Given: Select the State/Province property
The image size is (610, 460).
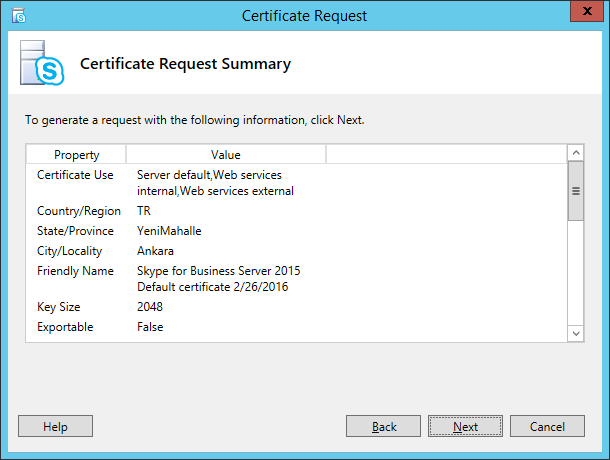Looking at the screenshot, I should click(x=75, y=231).
